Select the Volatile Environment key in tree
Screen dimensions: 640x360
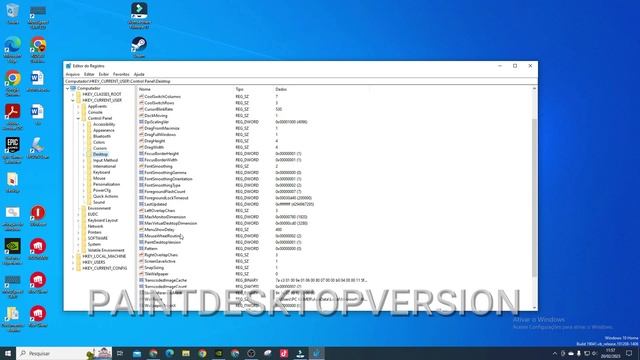106,250
